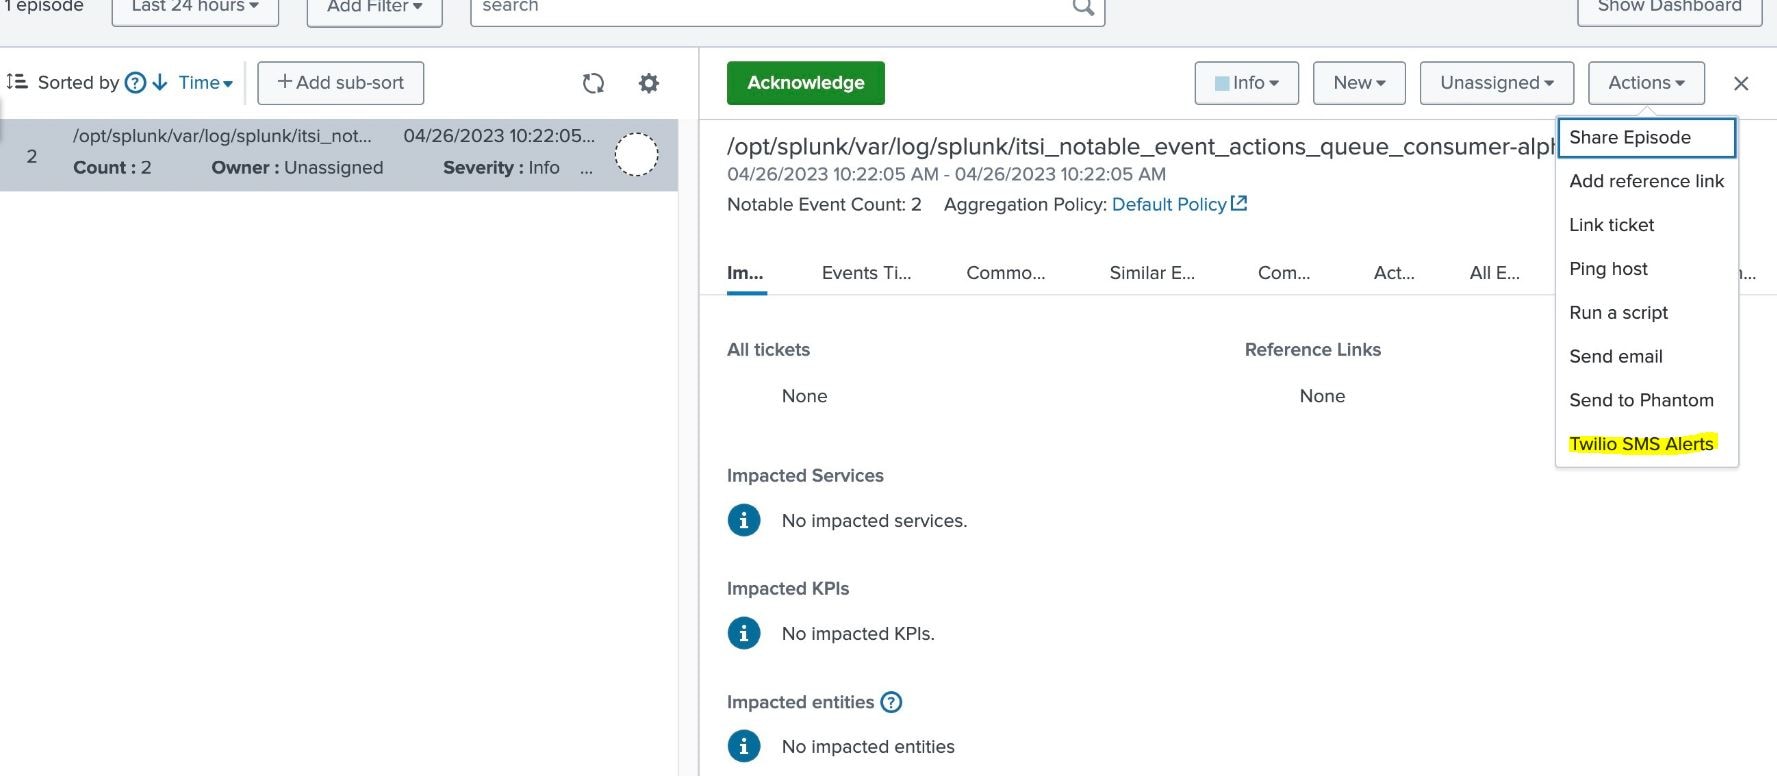Choose Send email action
1777x776 pixels.
pos(1646,357)
